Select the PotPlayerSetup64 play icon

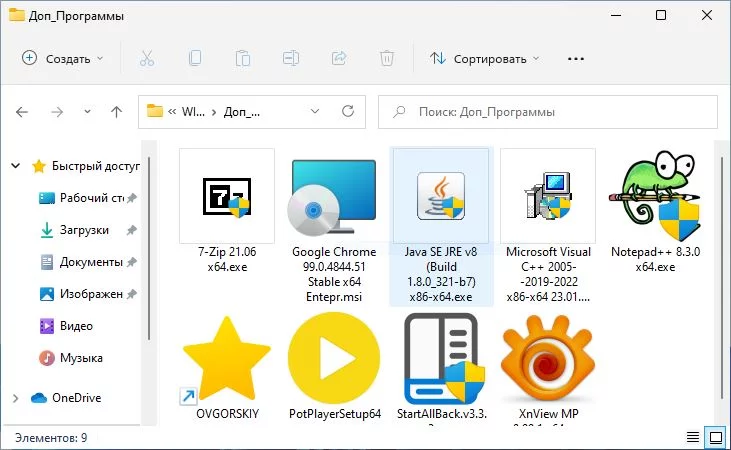334,358
